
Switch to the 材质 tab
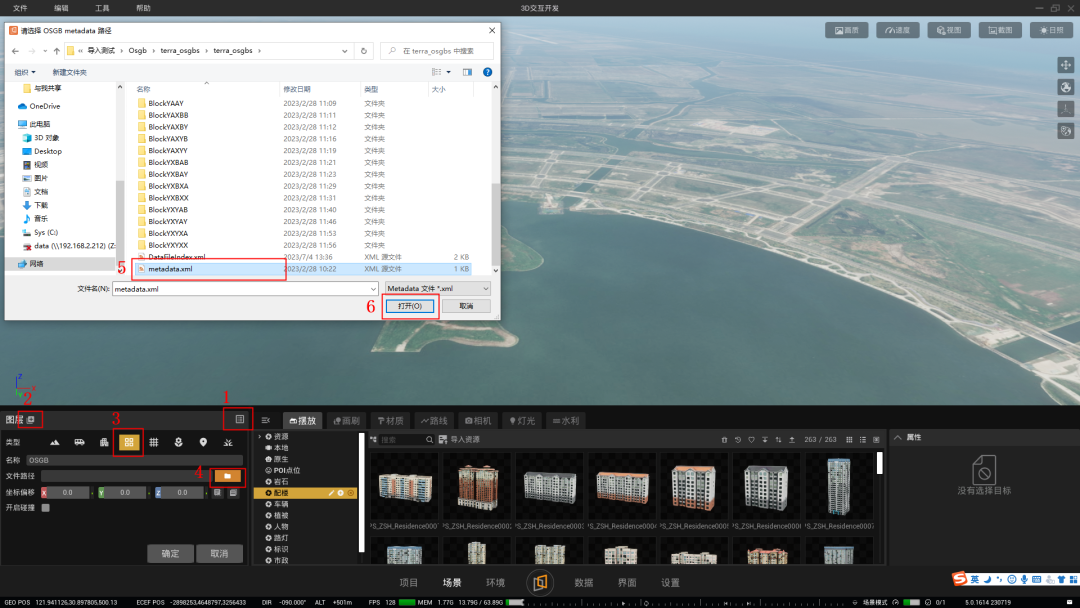390,421
